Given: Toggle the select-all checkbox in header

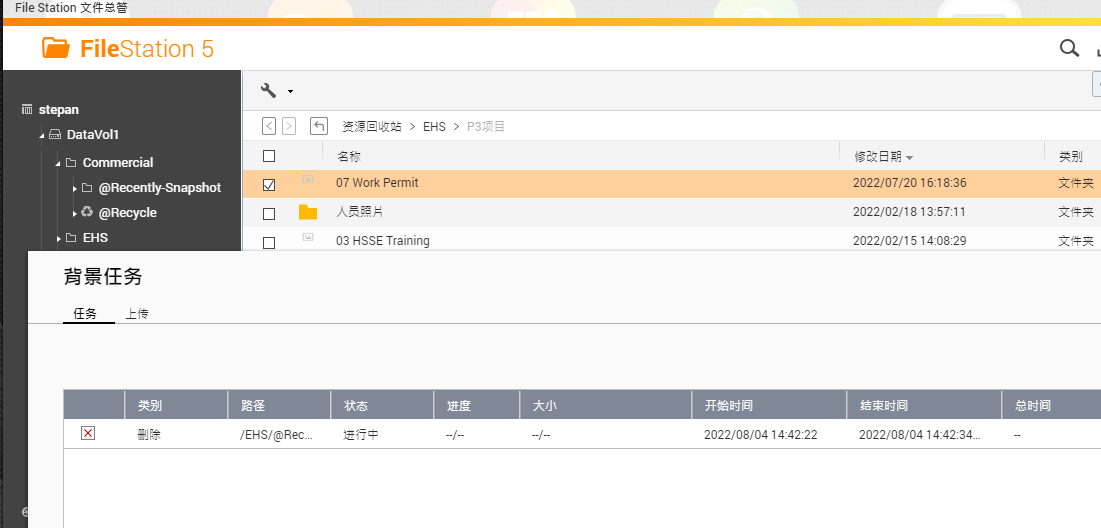Looking at the screenshot, I should [x=269, y=156].
